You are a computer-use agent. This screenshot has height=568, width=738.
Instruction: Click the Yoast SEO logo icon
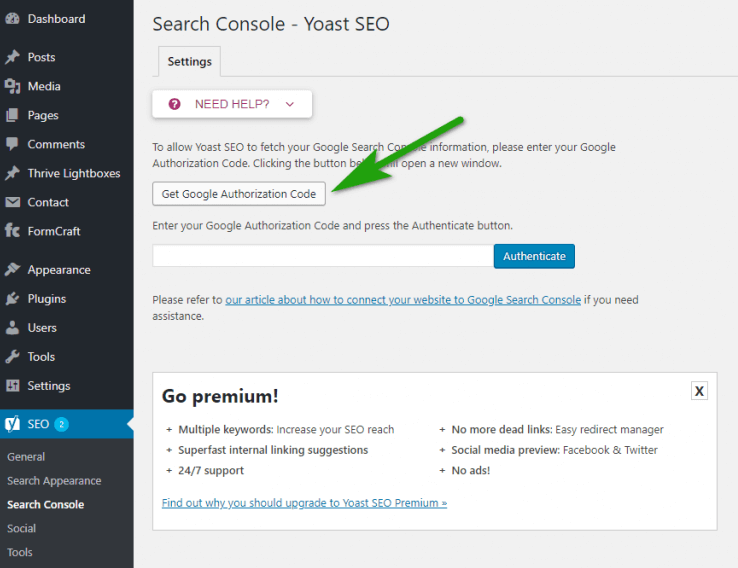pos(12,424)
